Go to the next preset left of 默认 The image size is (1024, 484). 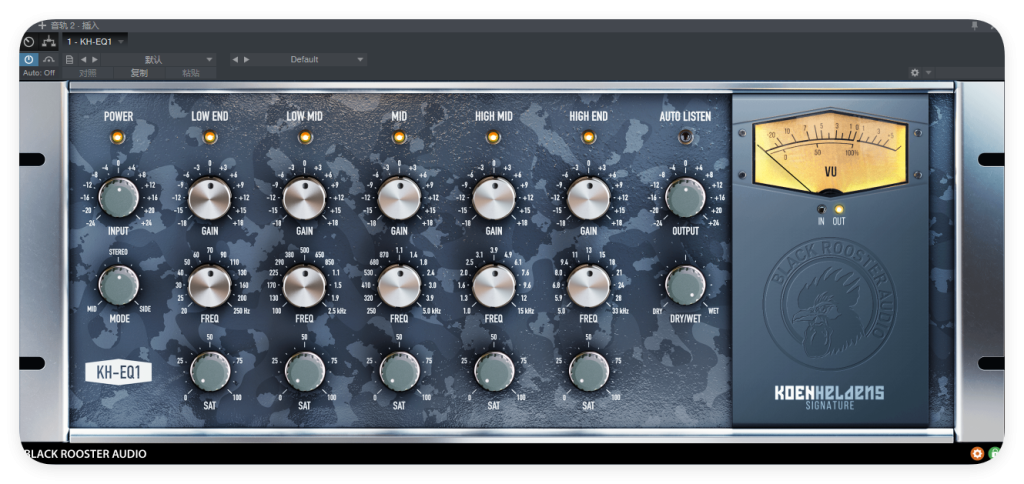[95, 59]
